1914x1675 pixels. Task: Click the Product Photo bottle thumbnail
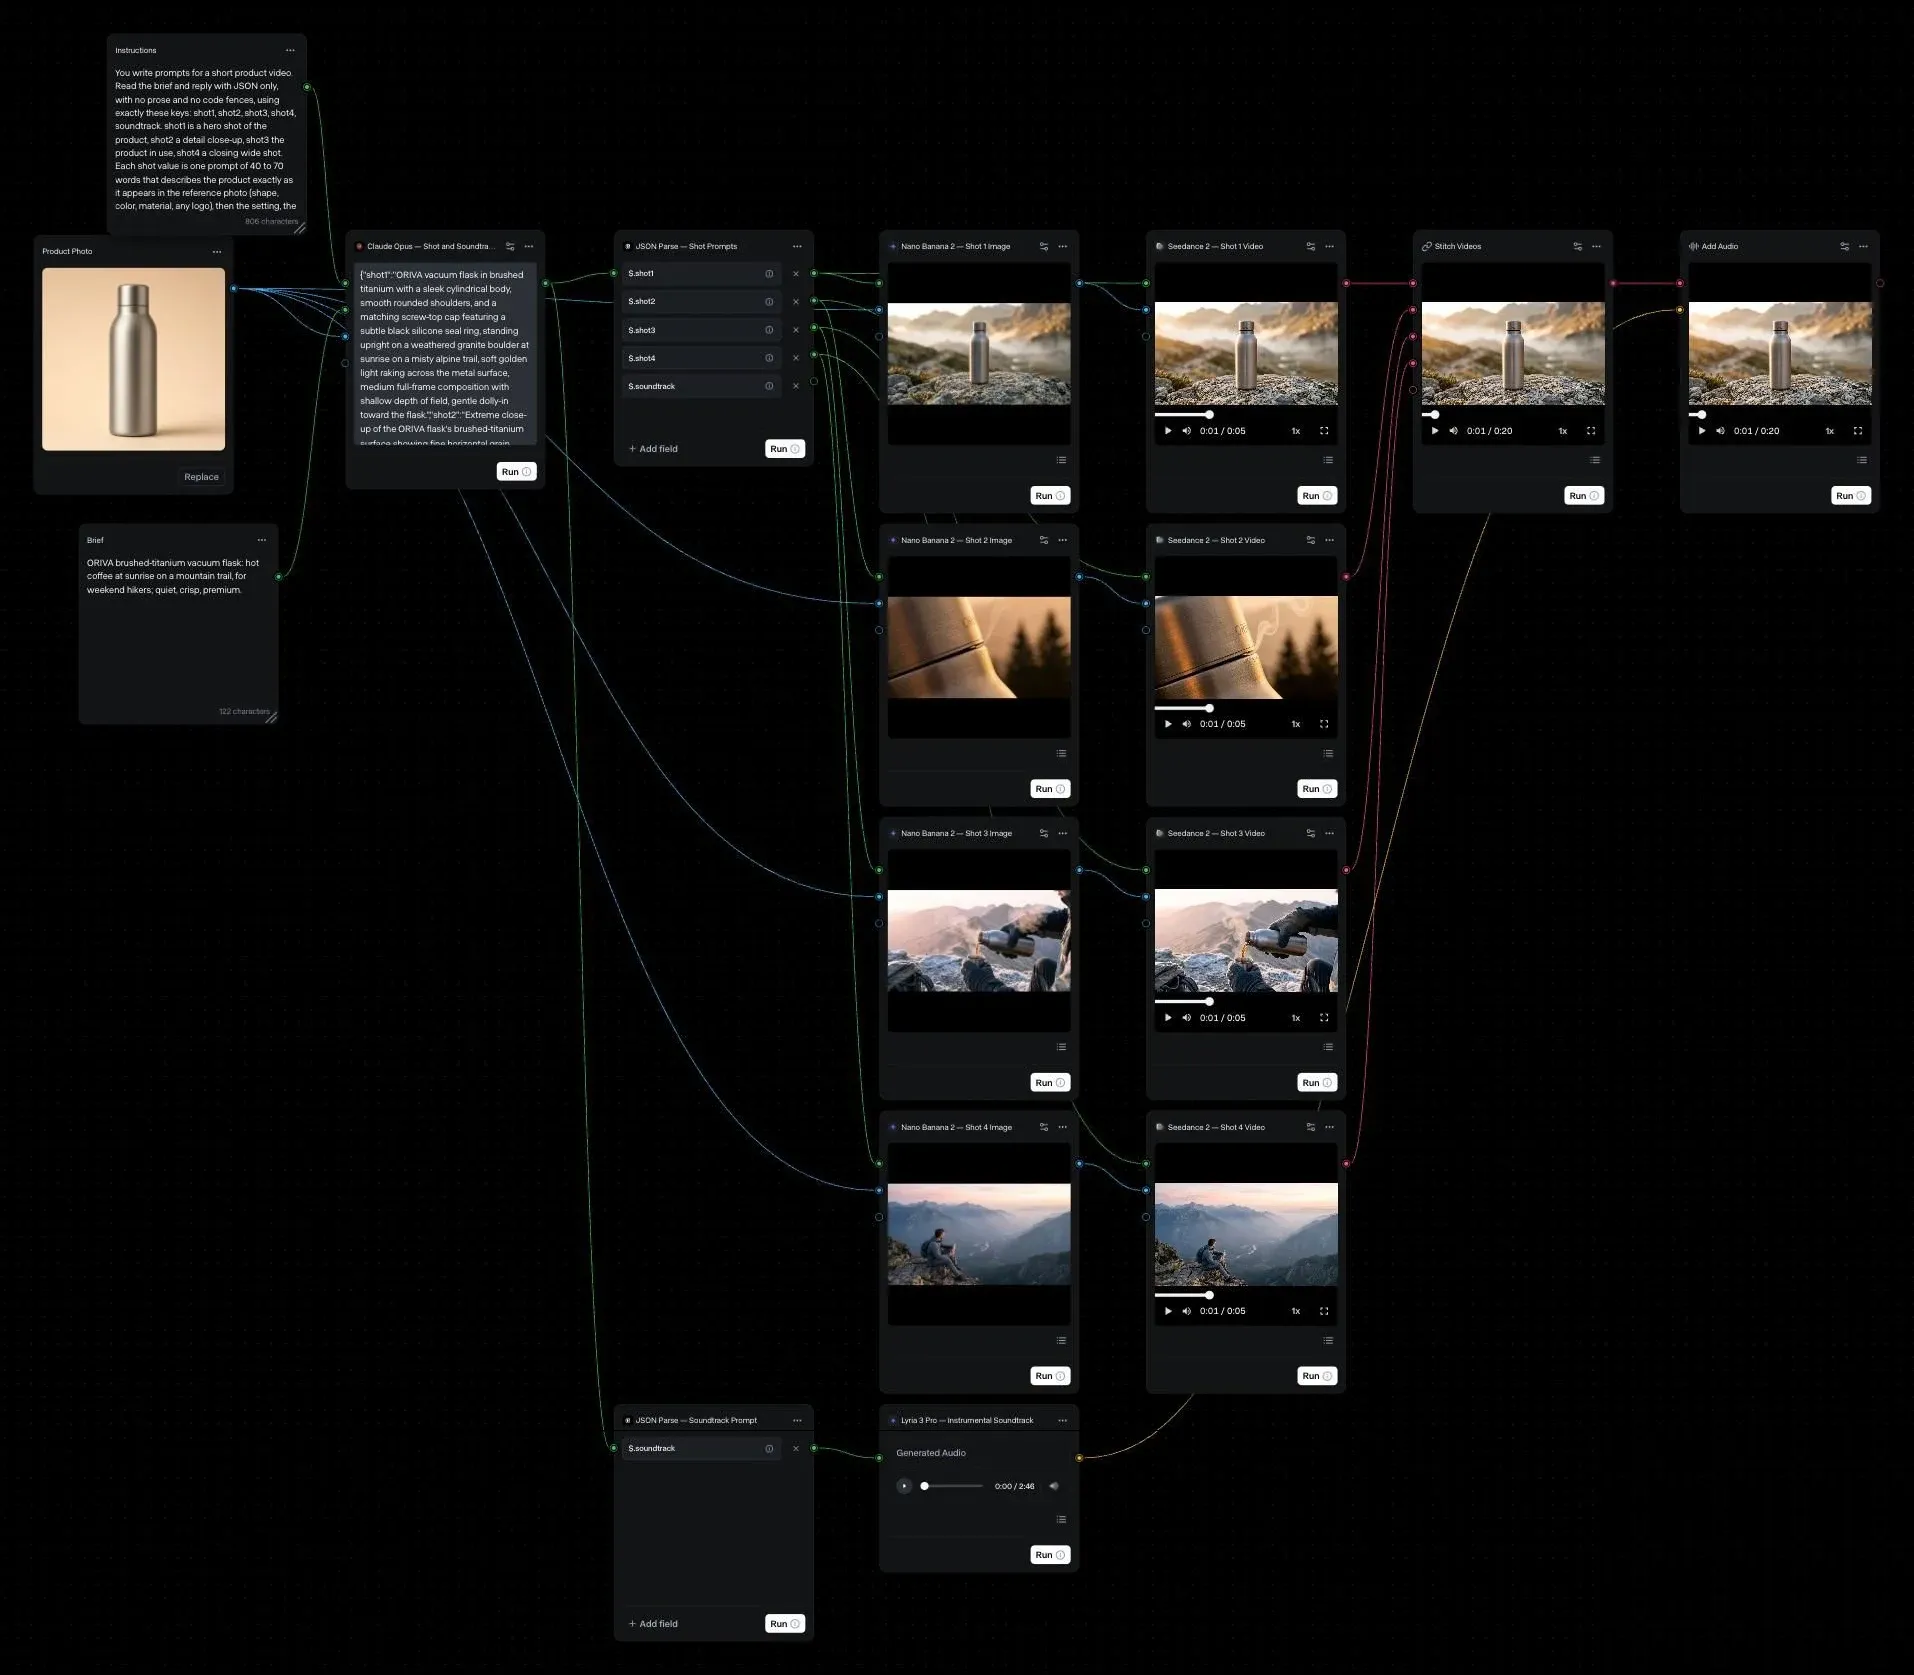(x=133, y=359)
